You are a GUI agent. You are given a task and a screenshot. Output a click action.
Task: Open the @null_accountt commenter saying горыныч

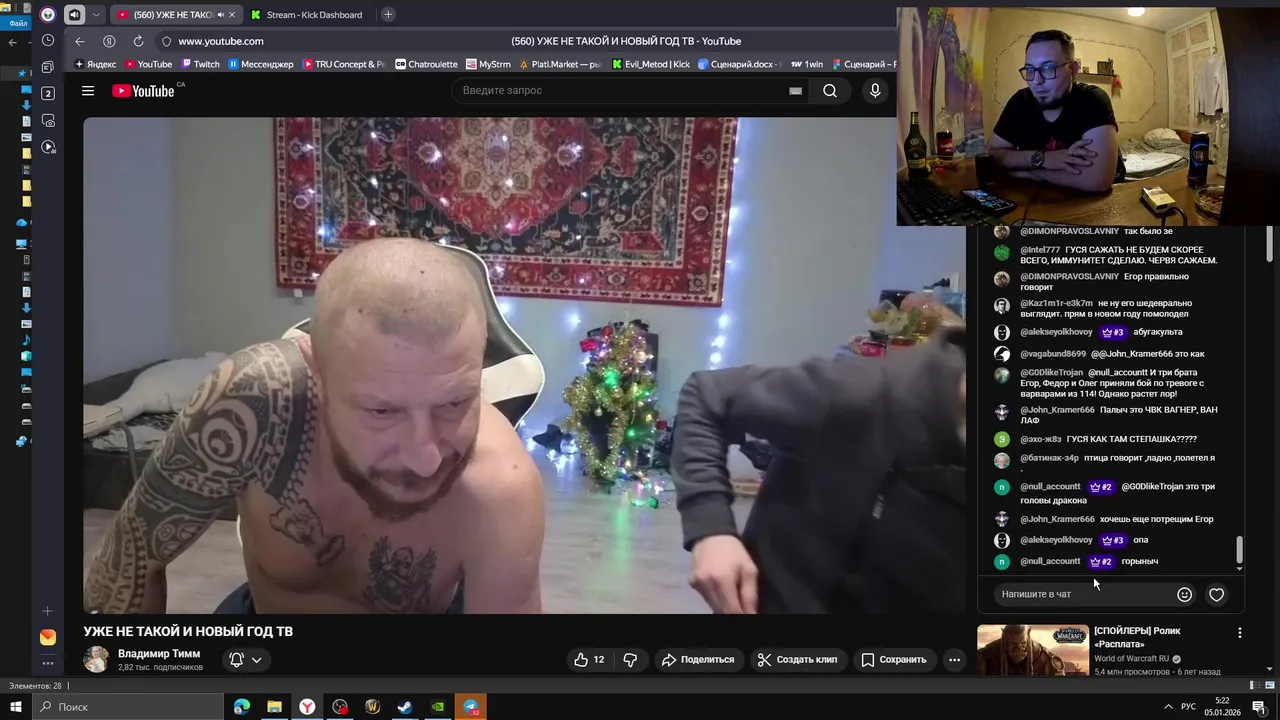click(1050, 561)
